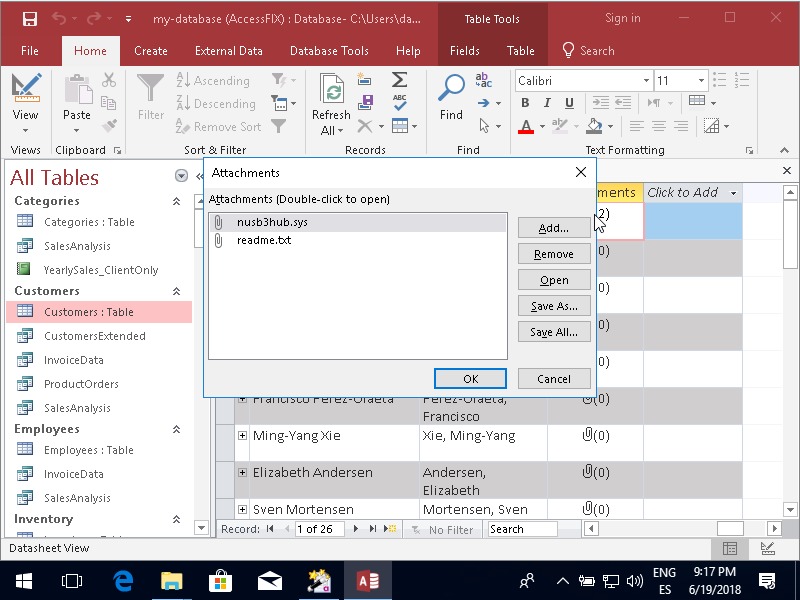Toggle Italic text formatting

click(547, 103)
